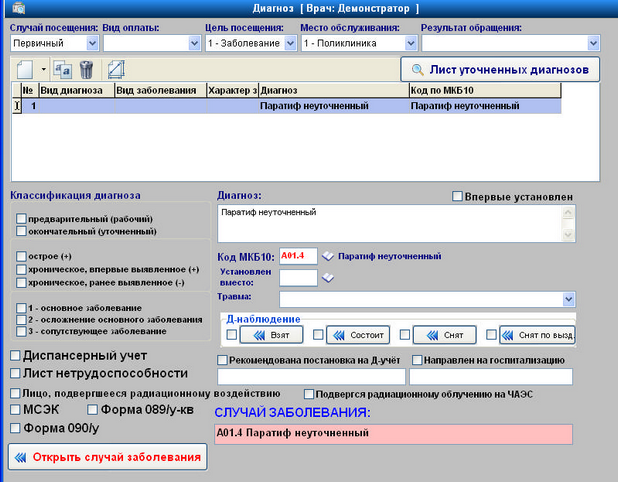Tick checkbox left of Взят button
This screenshot has width=618, height=482.
232,335
